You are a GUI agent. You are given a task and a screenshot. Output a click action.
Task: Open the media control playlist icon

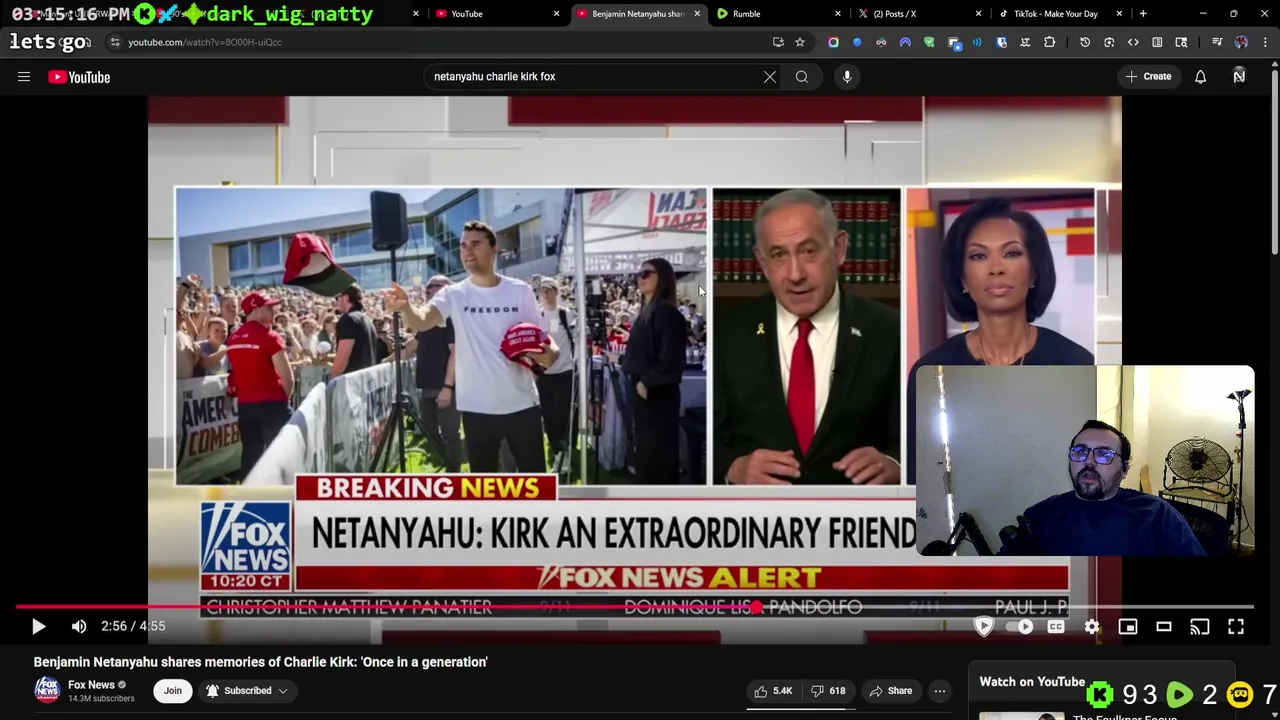[x=1217, y=42]
